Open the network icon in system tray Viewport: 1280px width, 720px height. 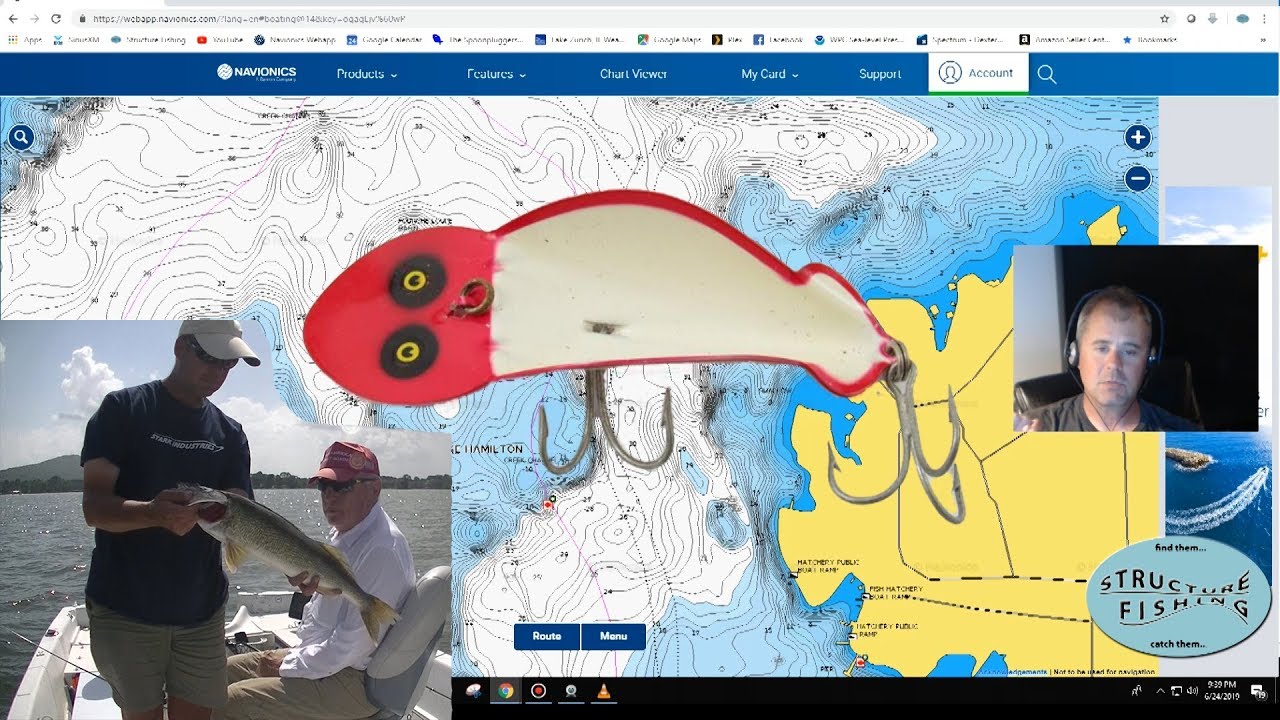click(x=1176, y=691)
